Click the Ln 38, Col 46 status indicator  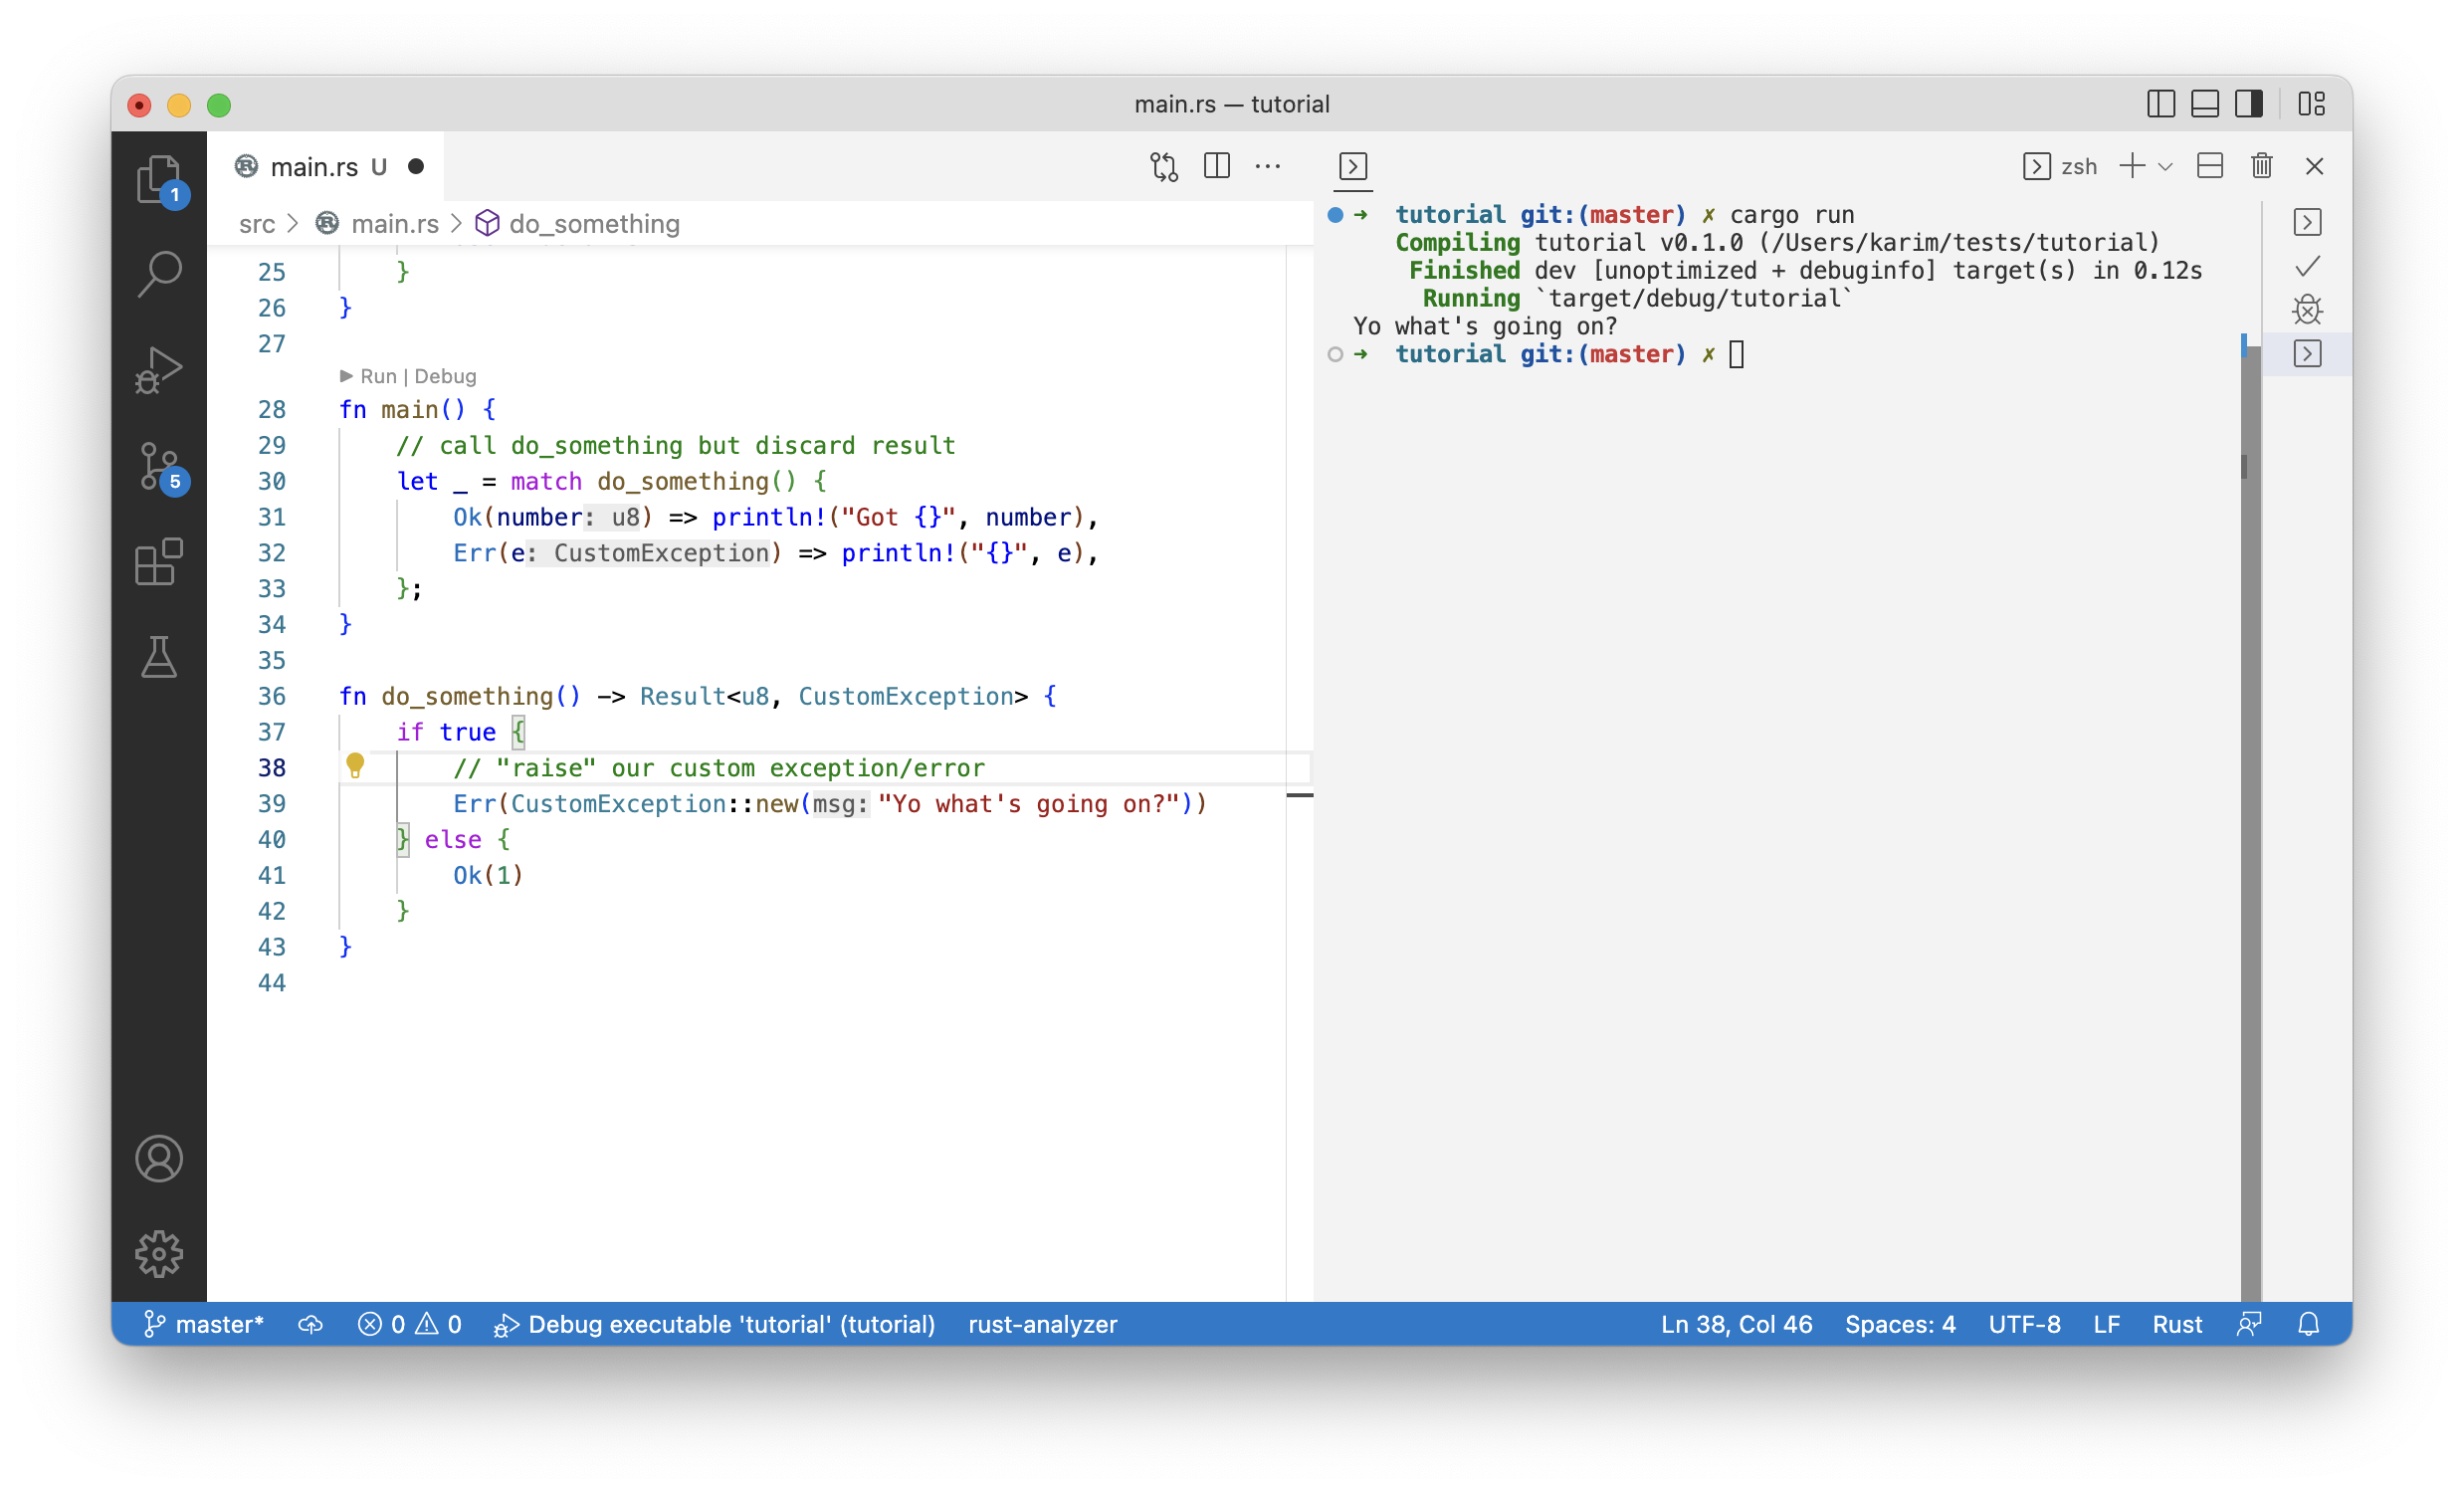coord(1737,1324)
